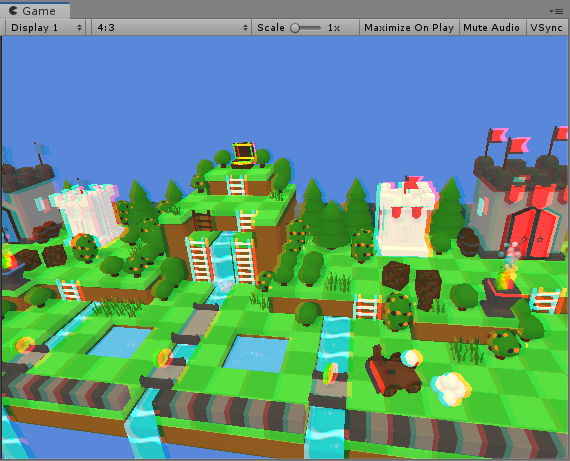This screenshot has height=461, width=570.
Task: Toggle the VSync button
Action: tap(547, 28)
